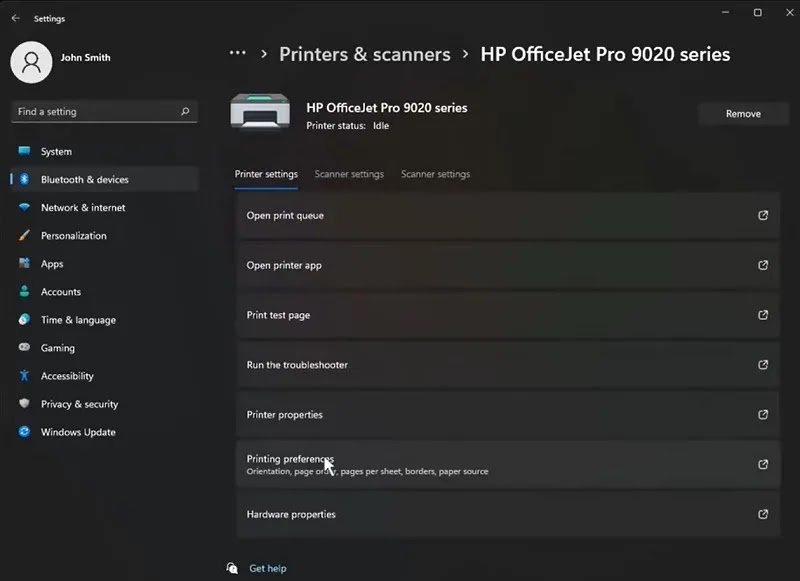Focus the Find a setting search box
The width and height of the screenshot is (800, 581).
tap(104, 111)
